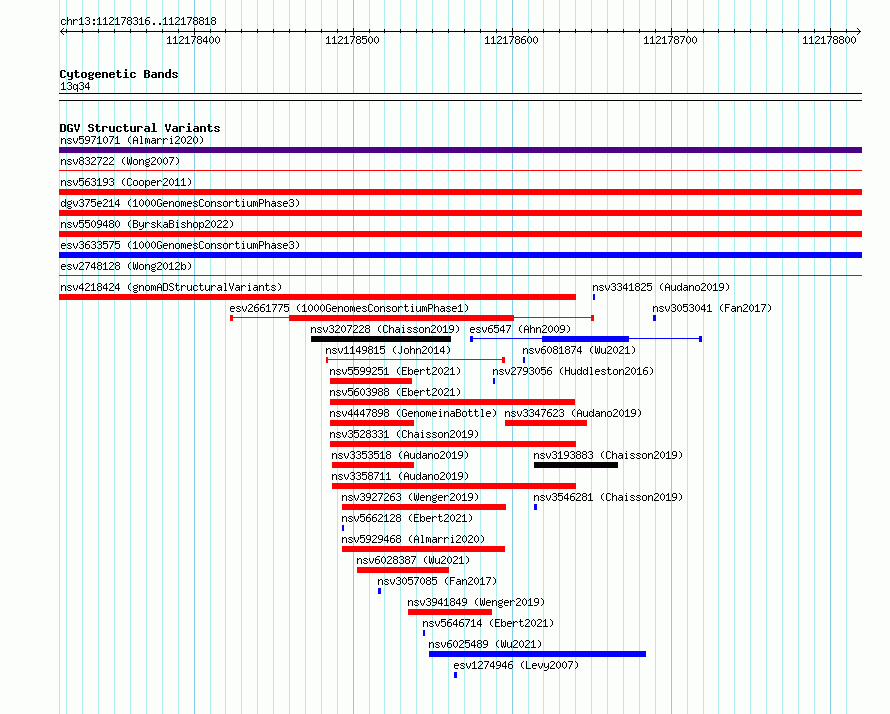Click the nsv5971071 (Almarri2020) variant label
This screenshot has width=890, height=714.
point(132,140)
